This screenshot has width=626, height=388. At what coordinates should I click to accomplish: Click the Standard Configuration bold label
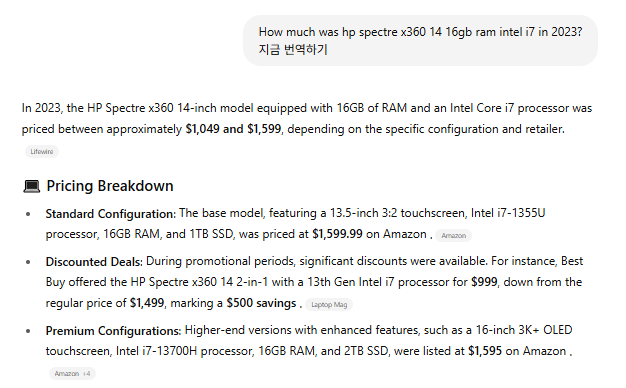[x=111, y=214]
